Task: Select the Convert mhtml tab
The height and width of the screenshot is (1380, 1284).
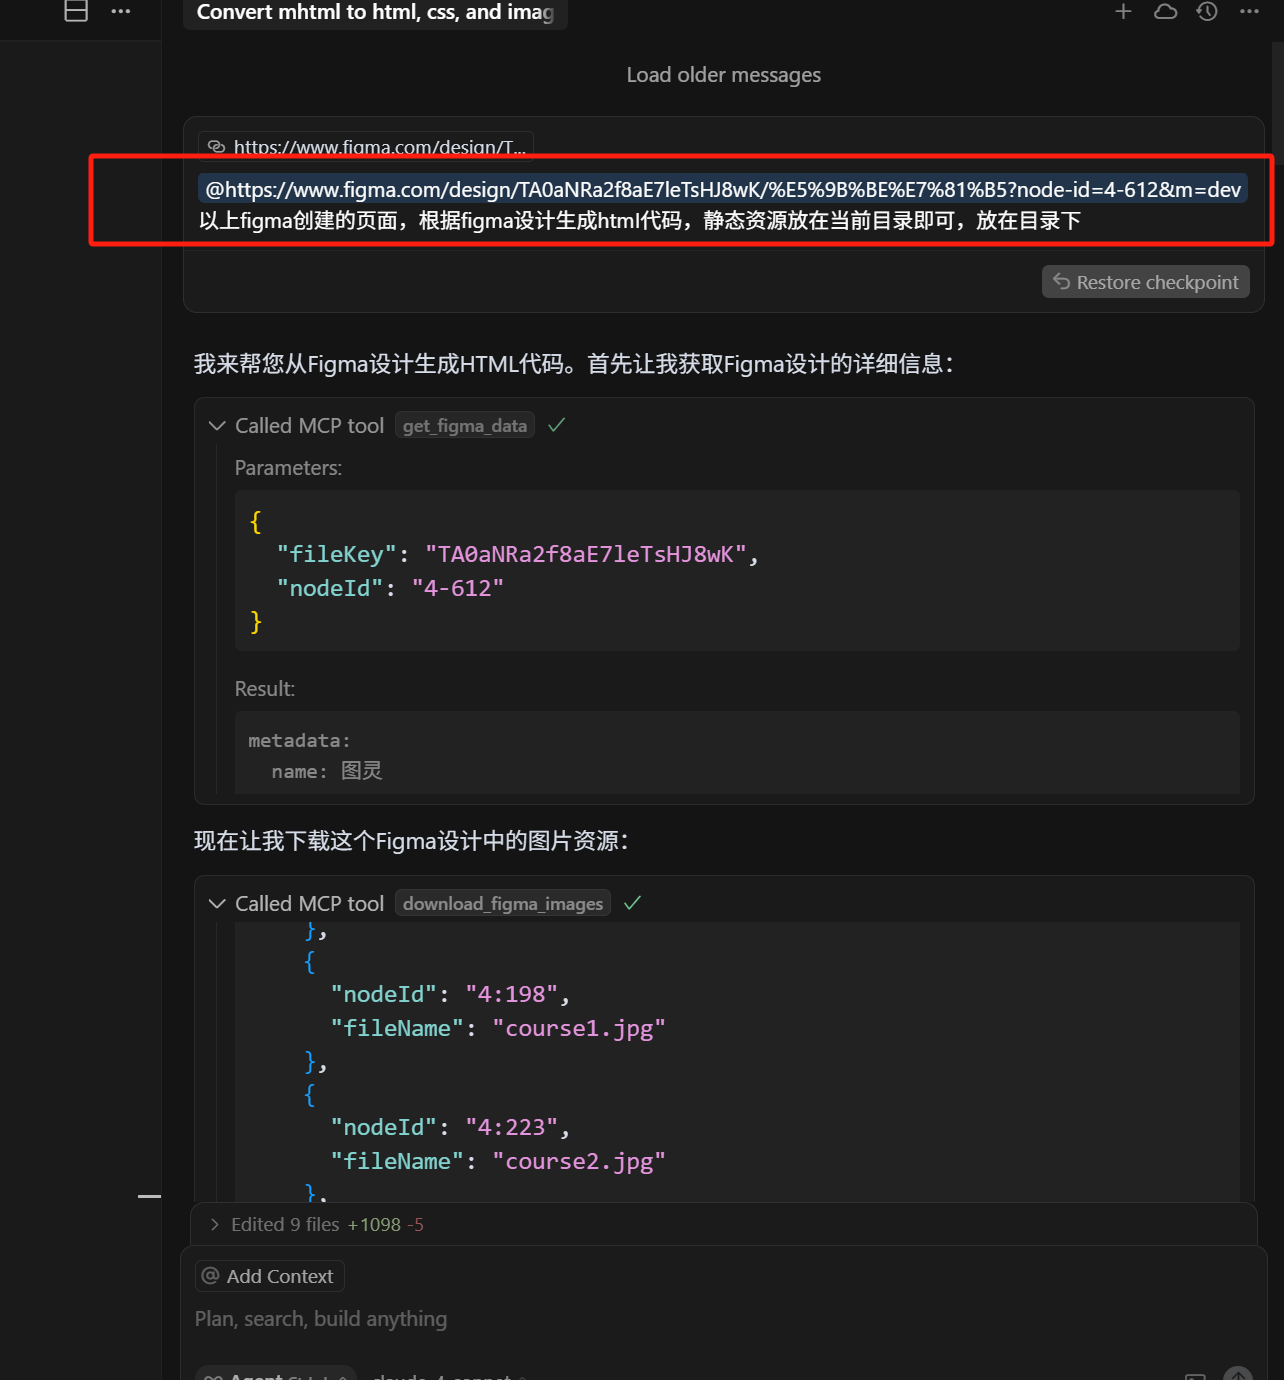Action: coord(374,12)
